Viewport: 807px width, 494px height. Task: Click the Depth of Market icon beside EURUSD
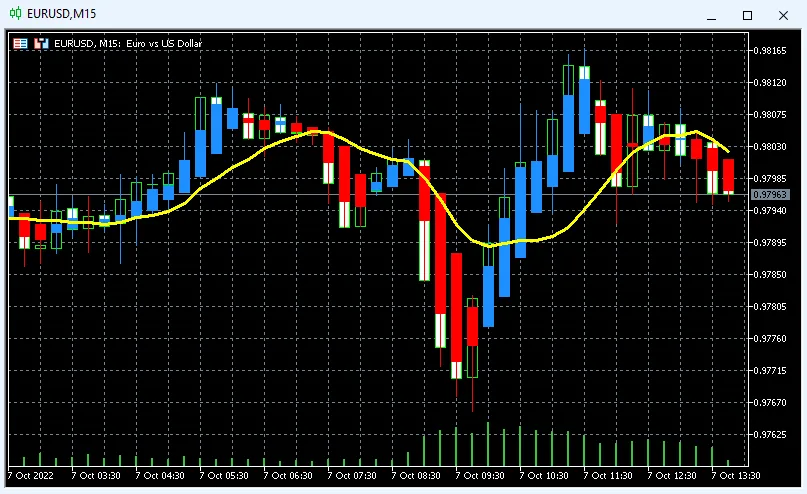41,43
